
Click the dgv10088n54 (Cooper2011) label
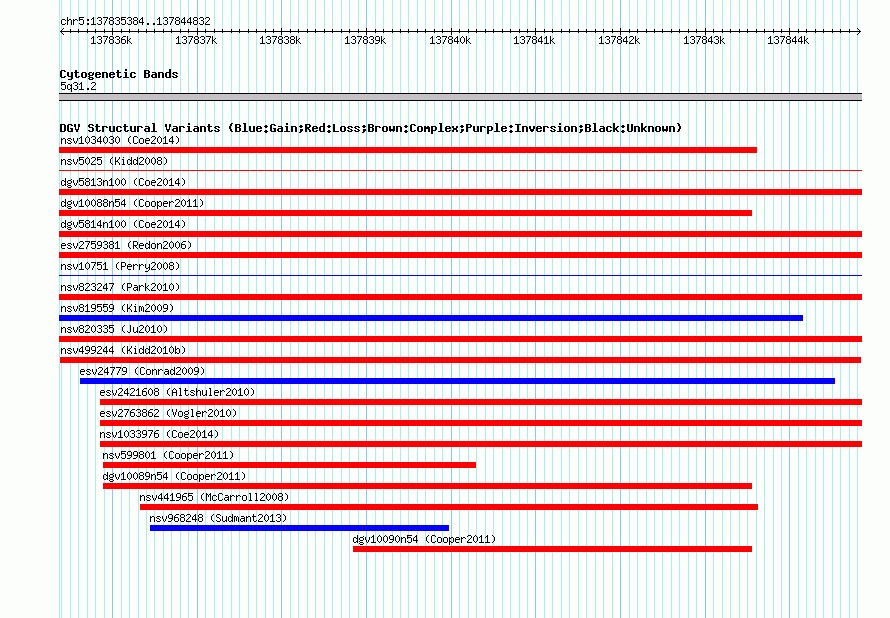pyautogui.click(x=132, y=203)
